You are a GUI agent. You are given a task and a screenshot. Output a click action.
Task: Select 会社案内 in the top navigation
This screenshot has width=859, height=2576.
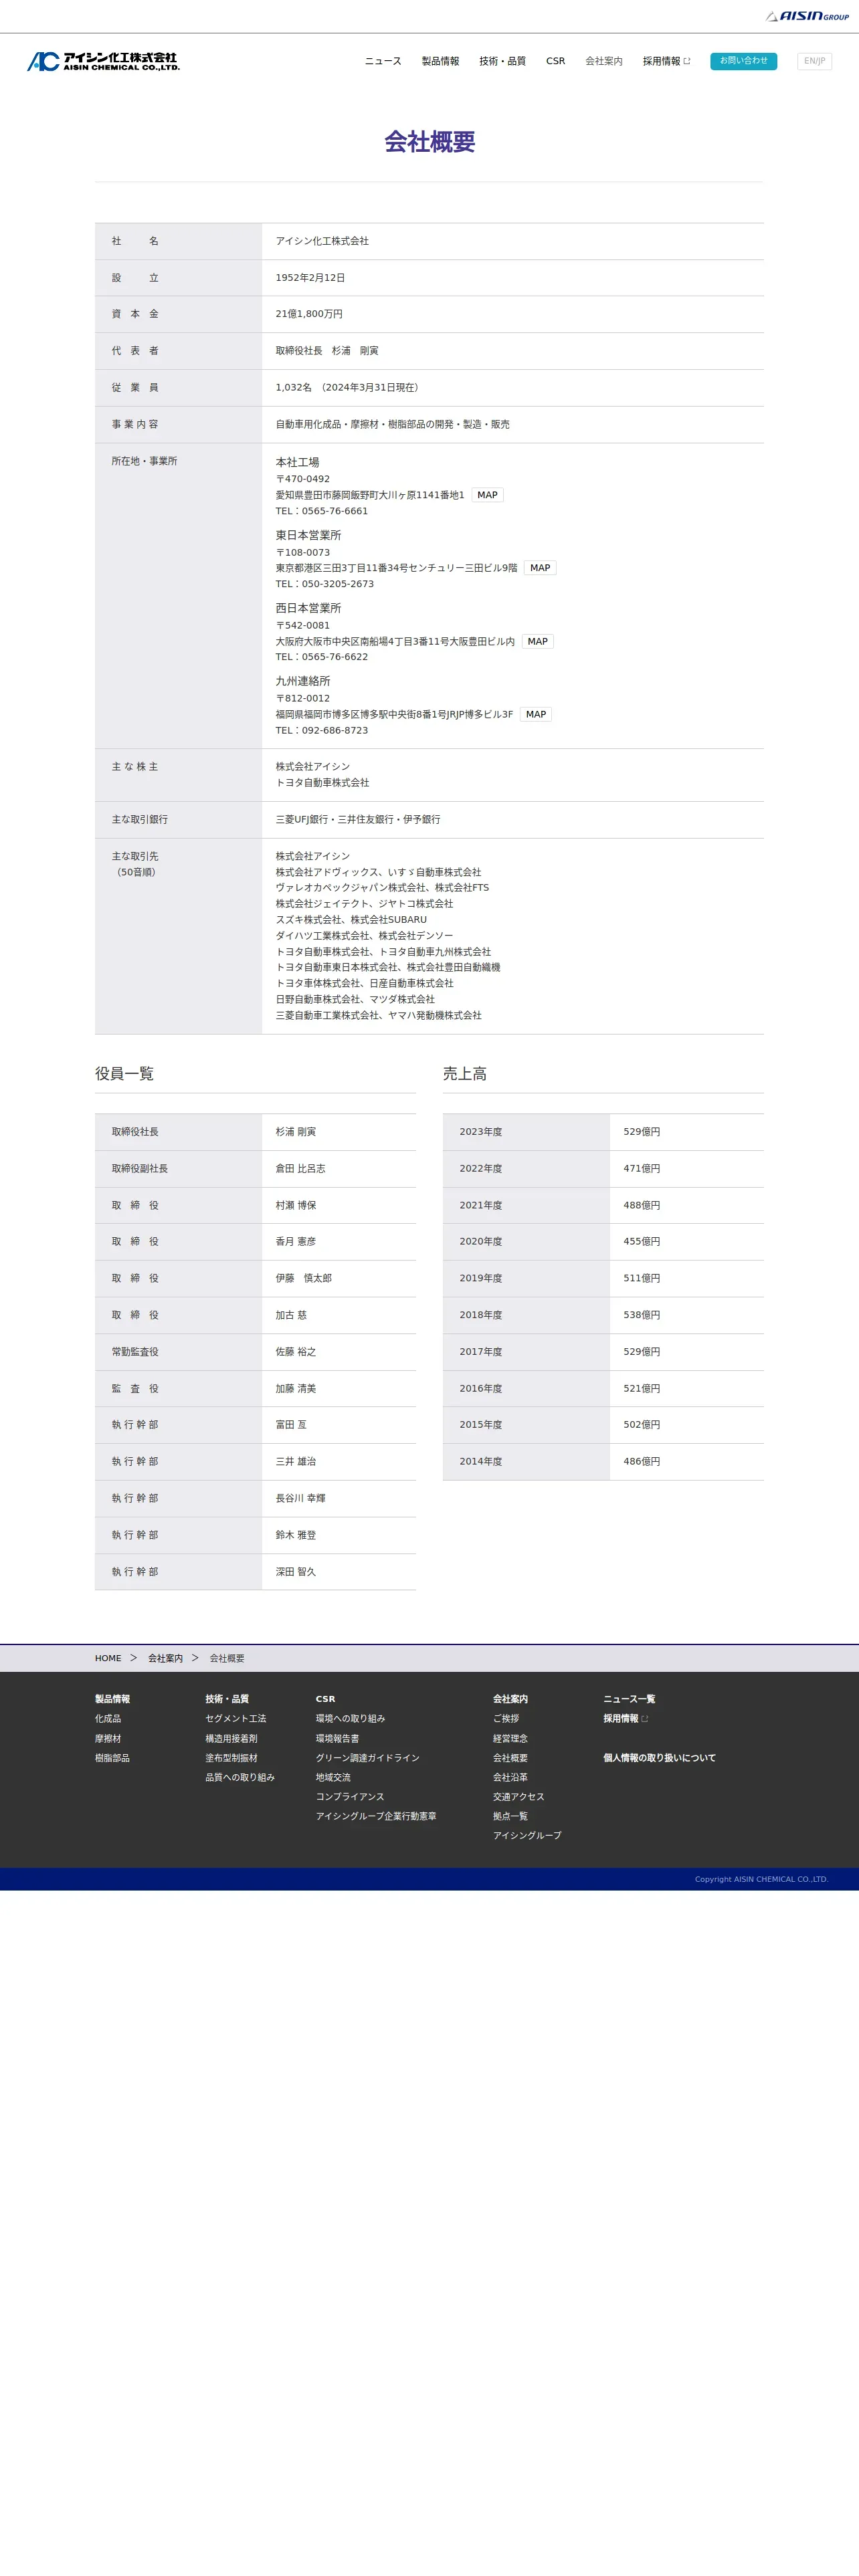pyautogui.click(x=604, y=61)
